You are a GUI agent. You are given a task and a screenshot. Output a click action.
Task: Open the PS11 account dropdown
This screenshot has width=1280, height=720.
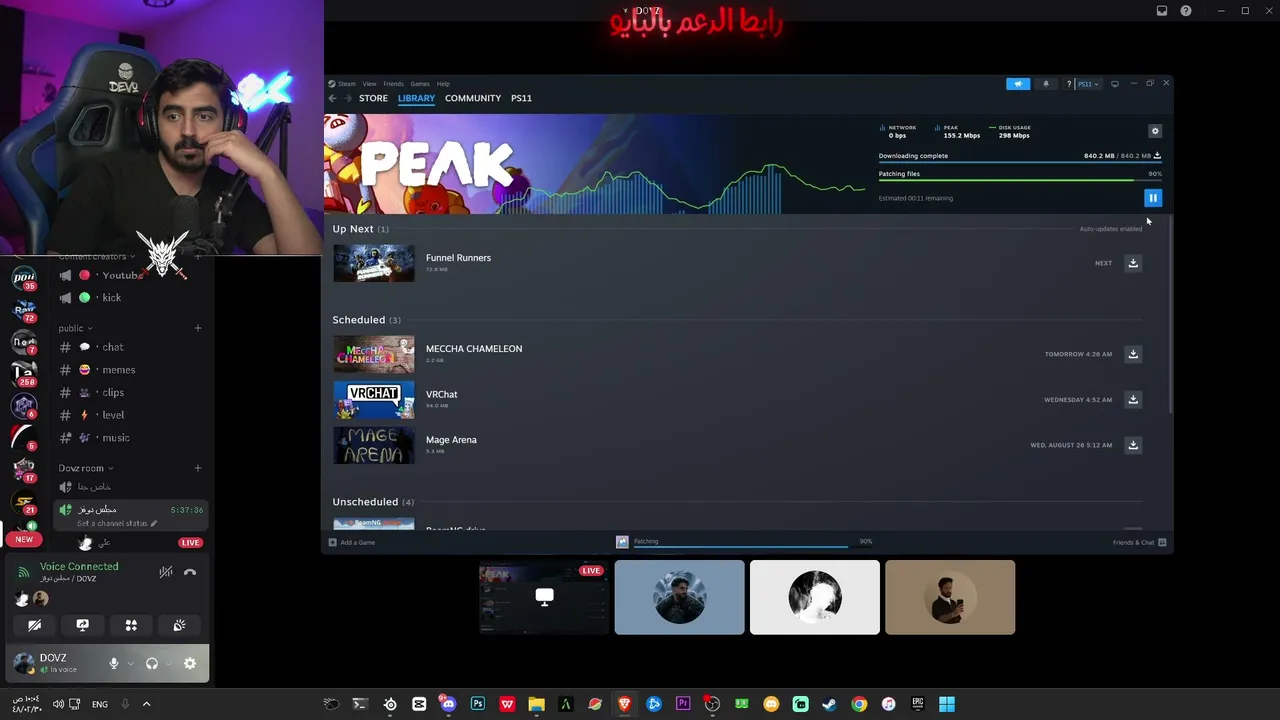point(1088,84)
